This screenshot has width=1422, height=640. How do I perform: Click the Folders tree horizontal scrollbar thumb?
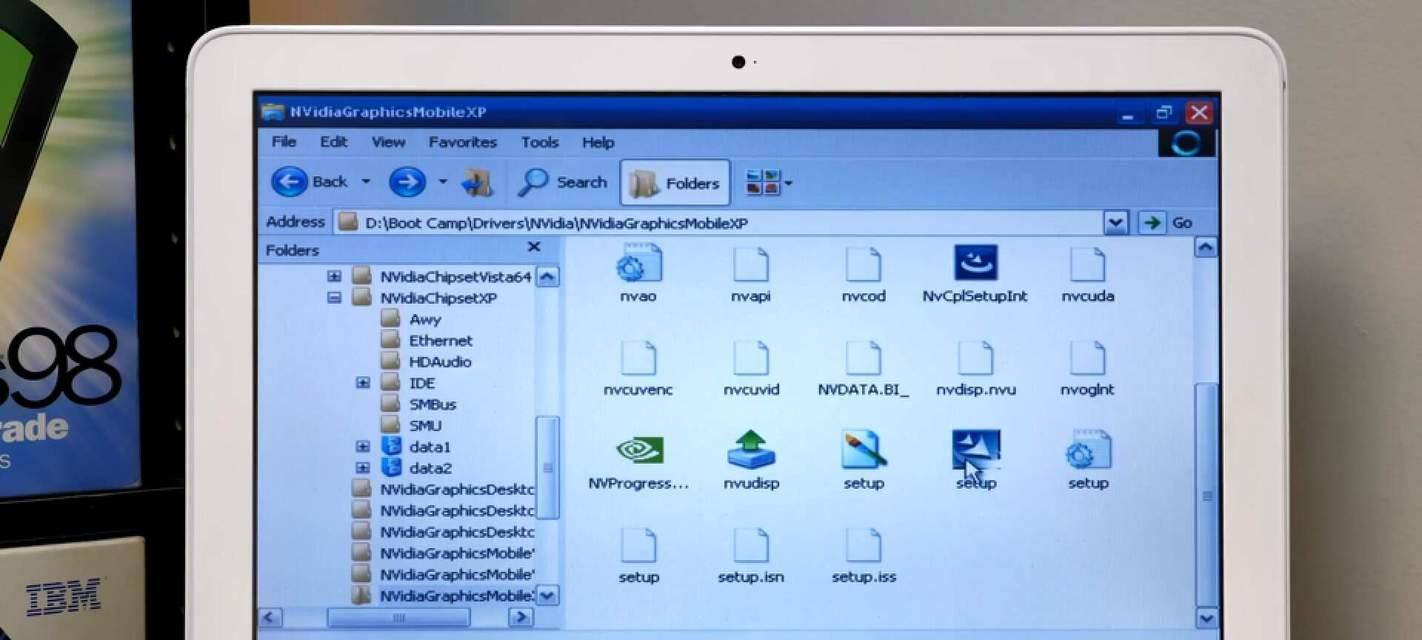coord(398,618)
